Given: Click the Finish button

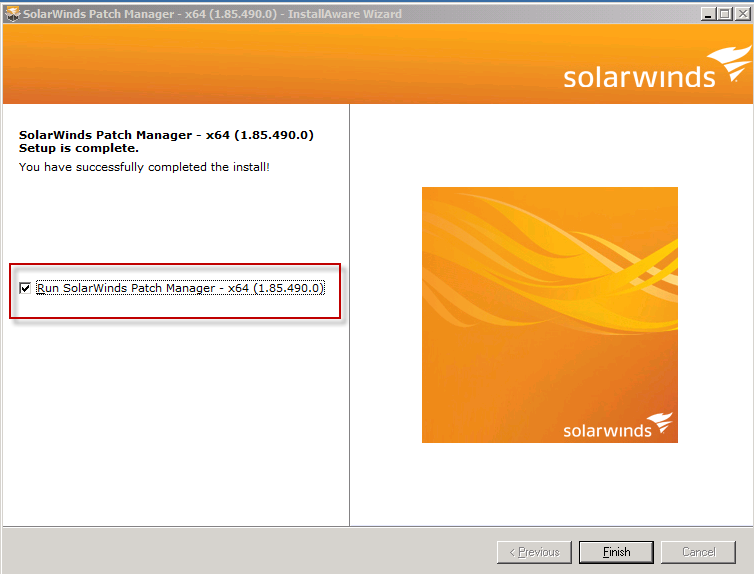Looking at the screenshot, I should [x=616, y=552].
